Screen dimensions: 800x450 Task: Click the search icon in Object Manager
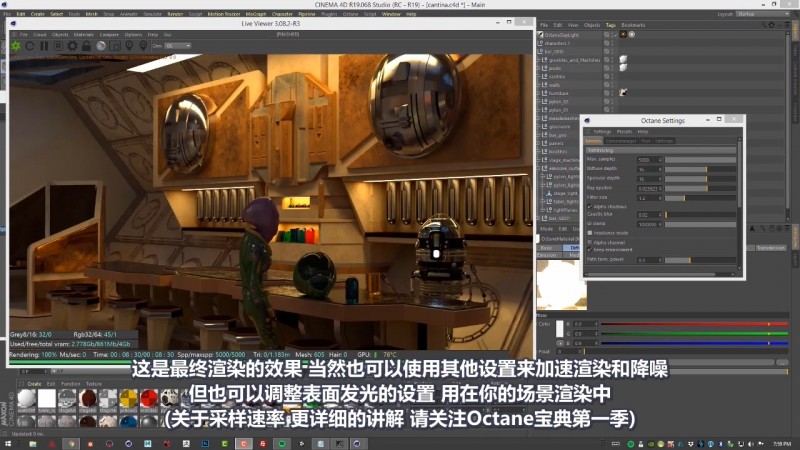pos(764,24)
